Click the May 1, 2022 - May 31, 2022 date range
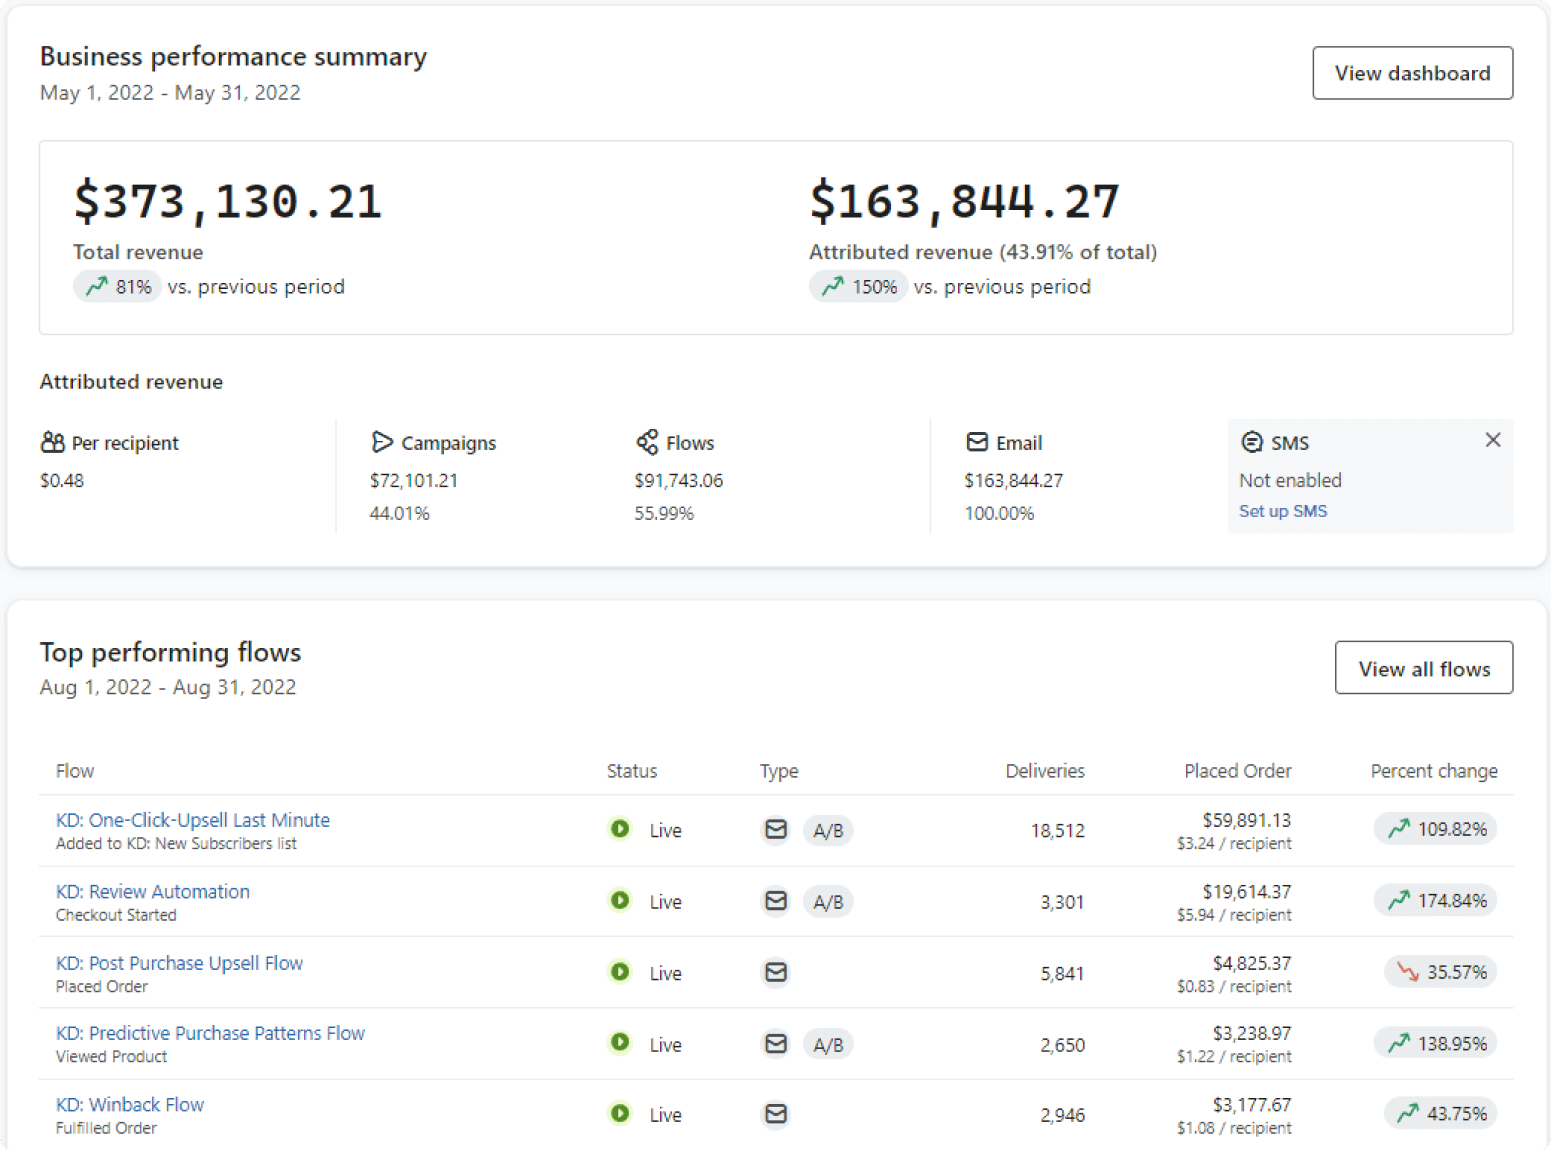This screenshot has height=1151, width=1551. (170, 93)
